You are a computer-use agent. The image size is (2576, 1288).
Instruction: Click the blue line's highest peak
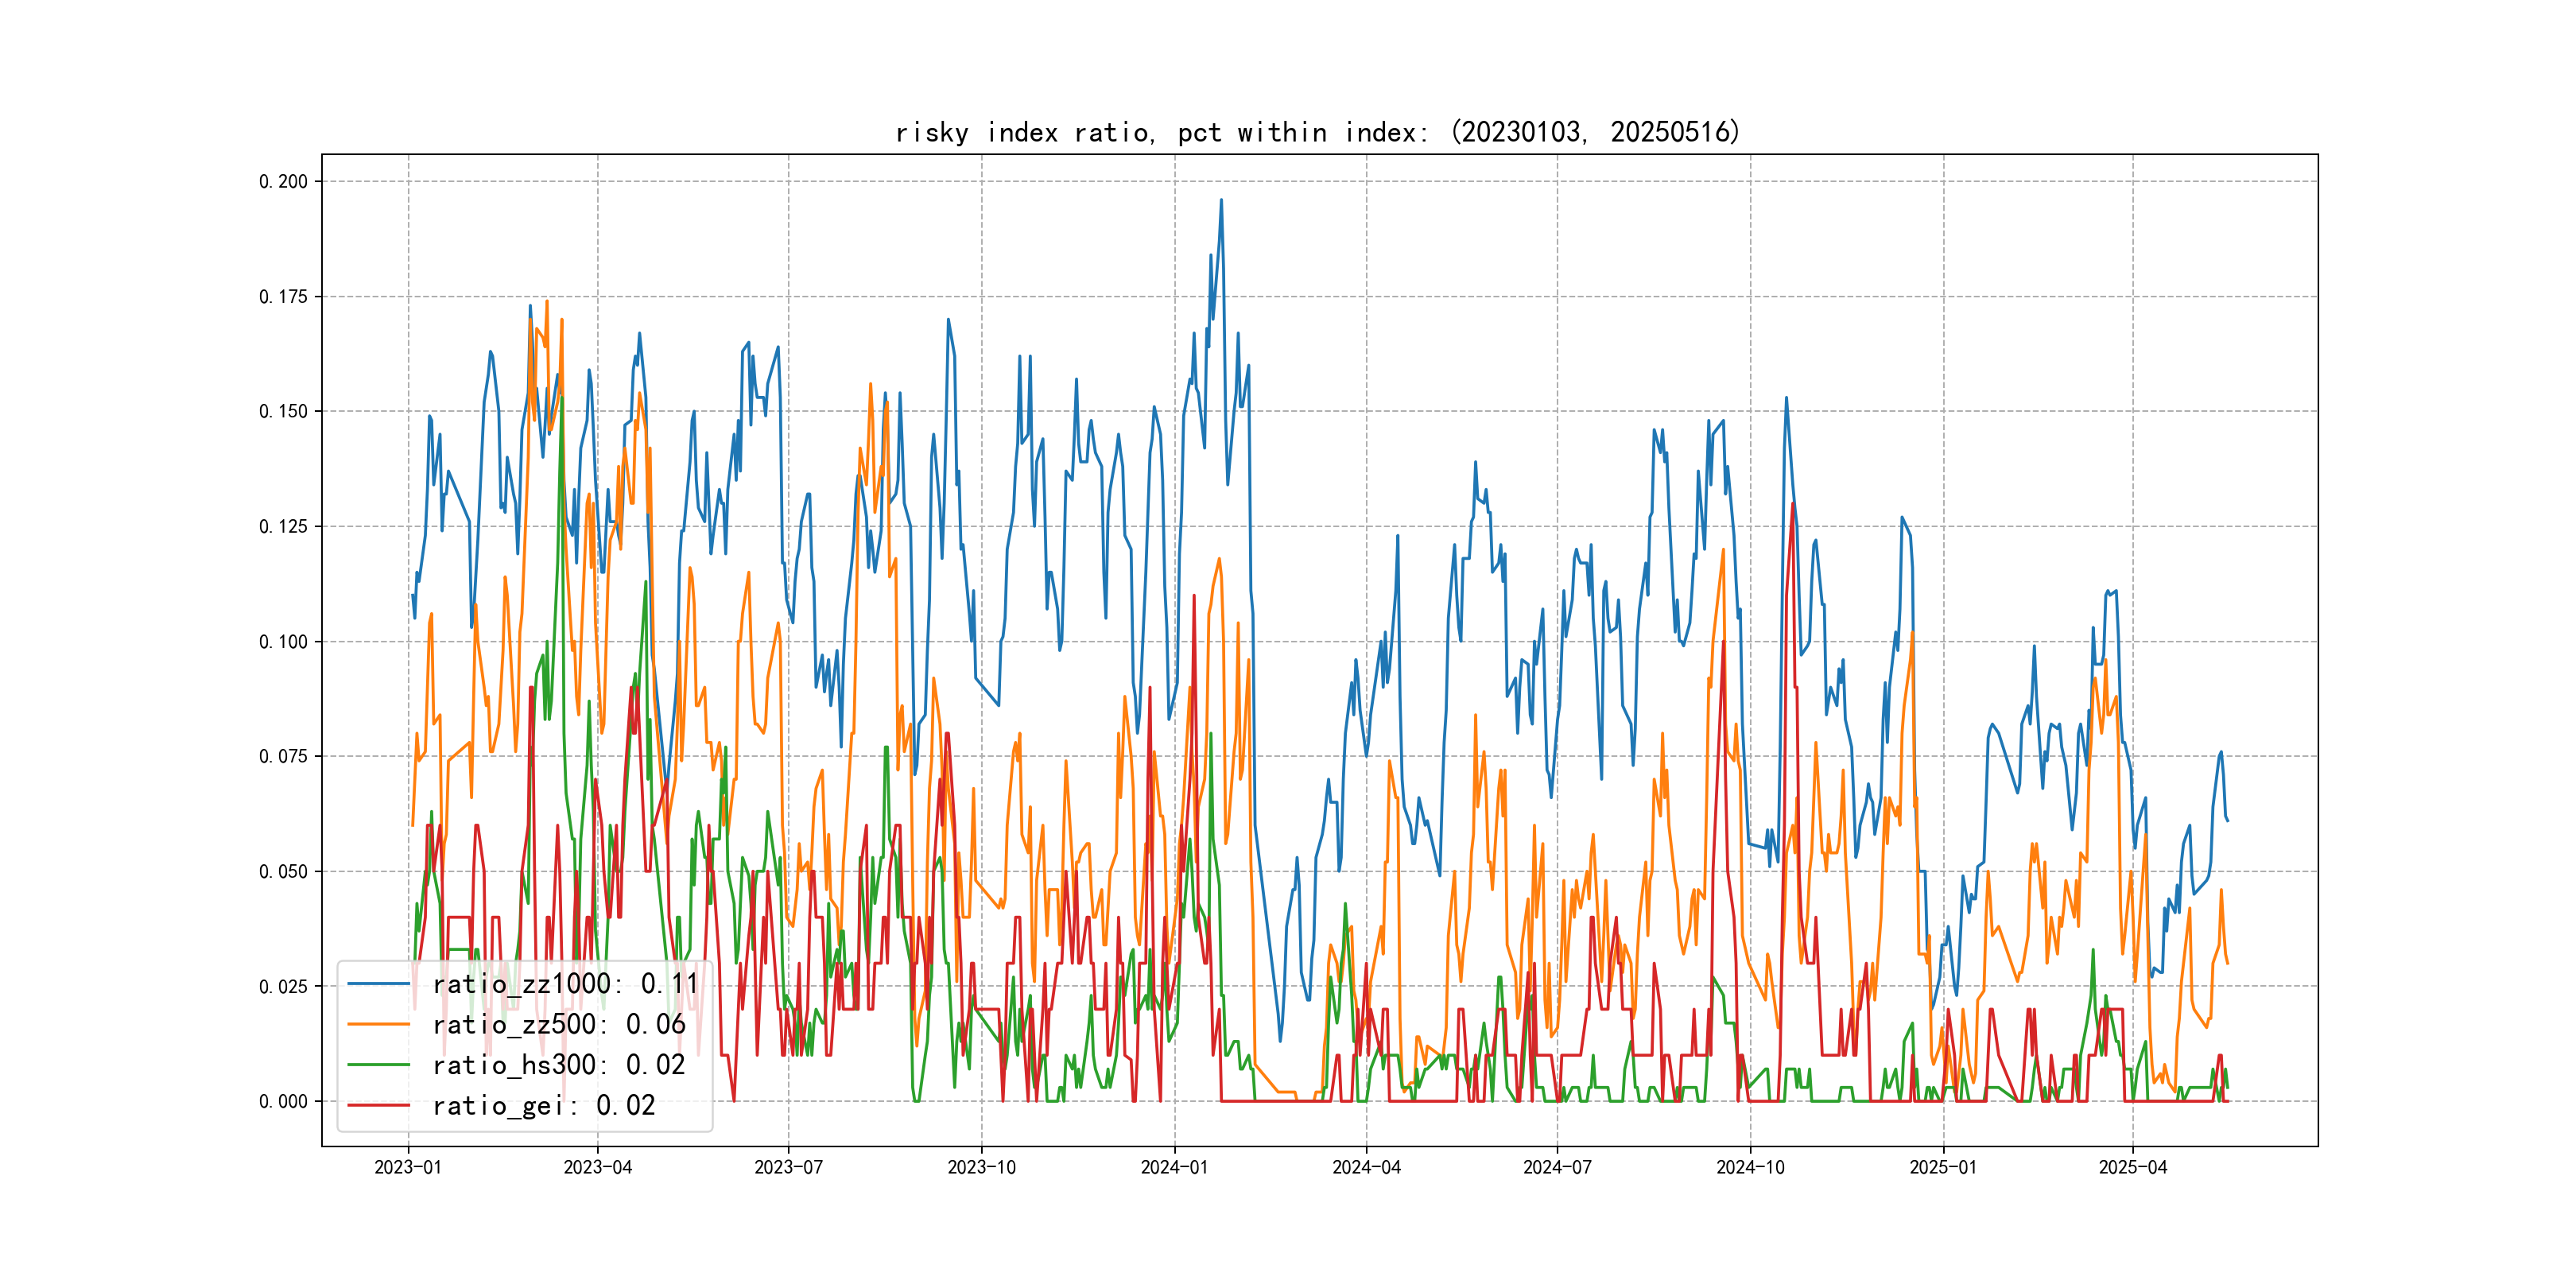point(1221,200)
